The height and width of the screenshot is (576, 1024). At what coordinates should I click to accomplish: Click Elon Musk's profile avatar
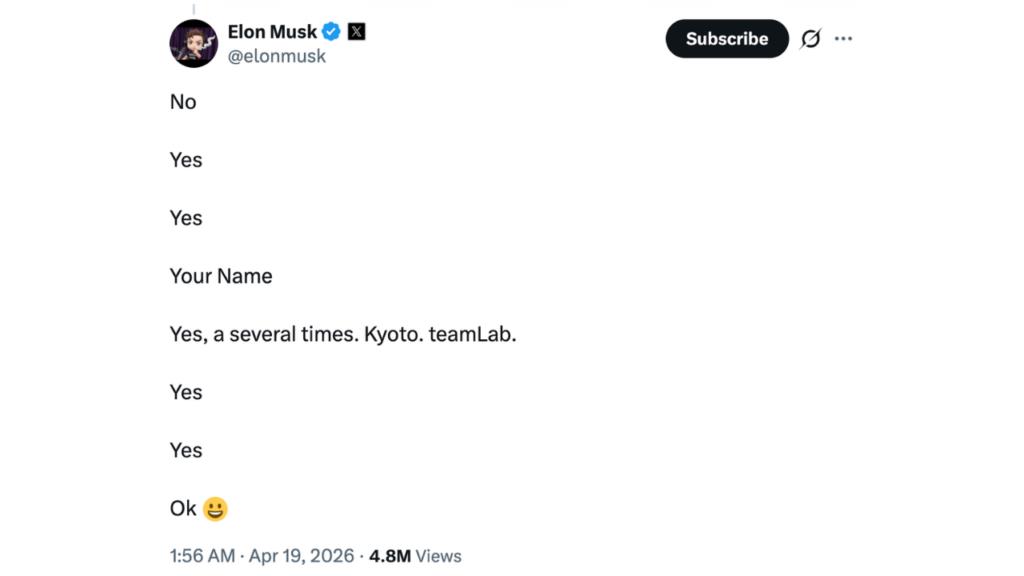point(193,43)
